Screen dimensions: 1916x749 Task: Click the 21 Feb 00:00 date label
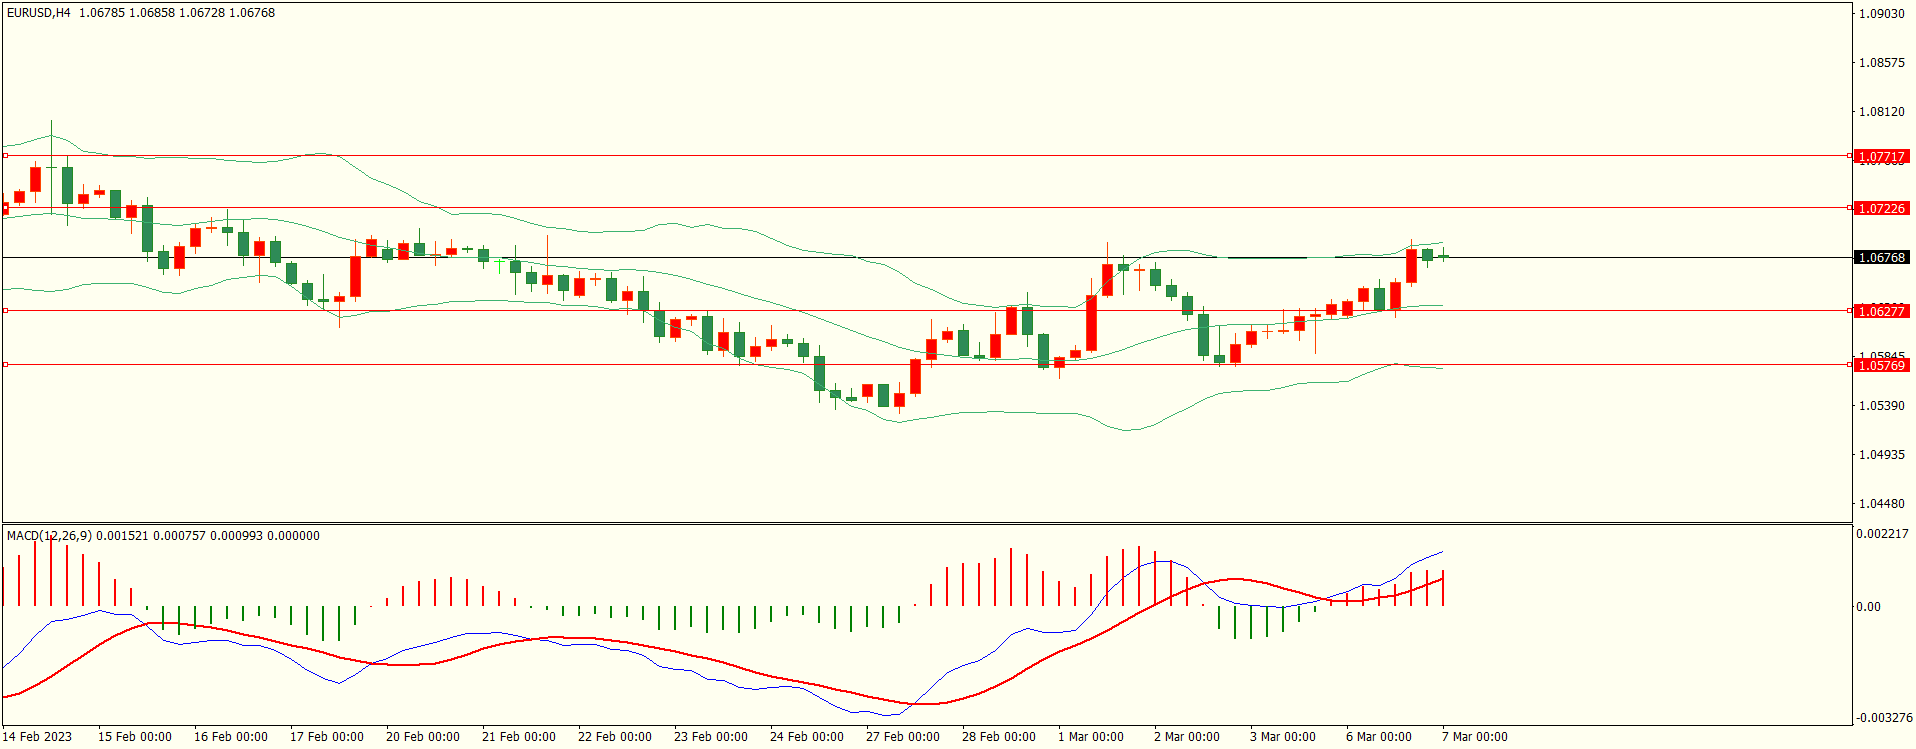pos(518,737)
